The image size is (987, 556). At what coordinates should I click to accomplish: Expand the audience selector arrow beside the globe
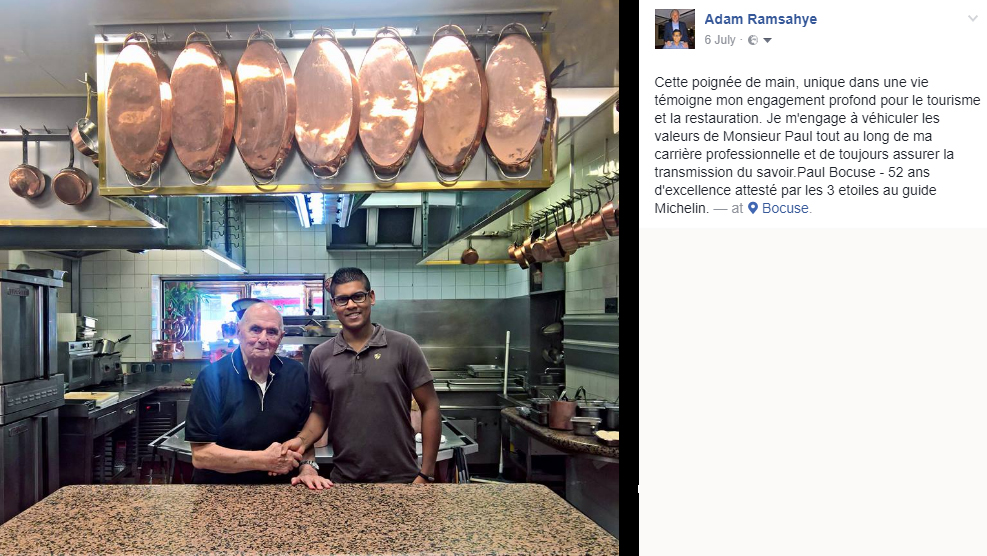767,40
